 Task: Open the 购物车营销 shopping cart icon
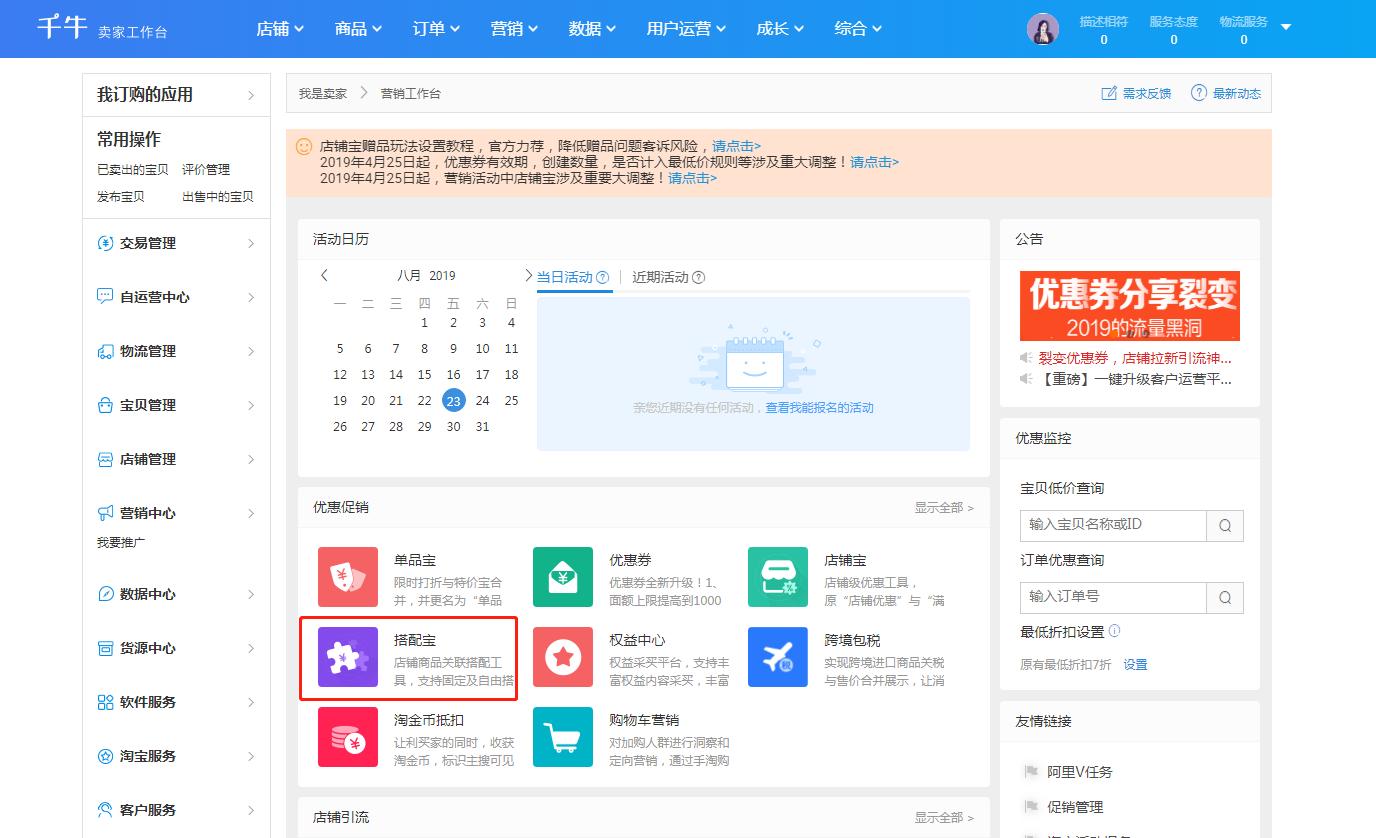[x=562, y=738]
